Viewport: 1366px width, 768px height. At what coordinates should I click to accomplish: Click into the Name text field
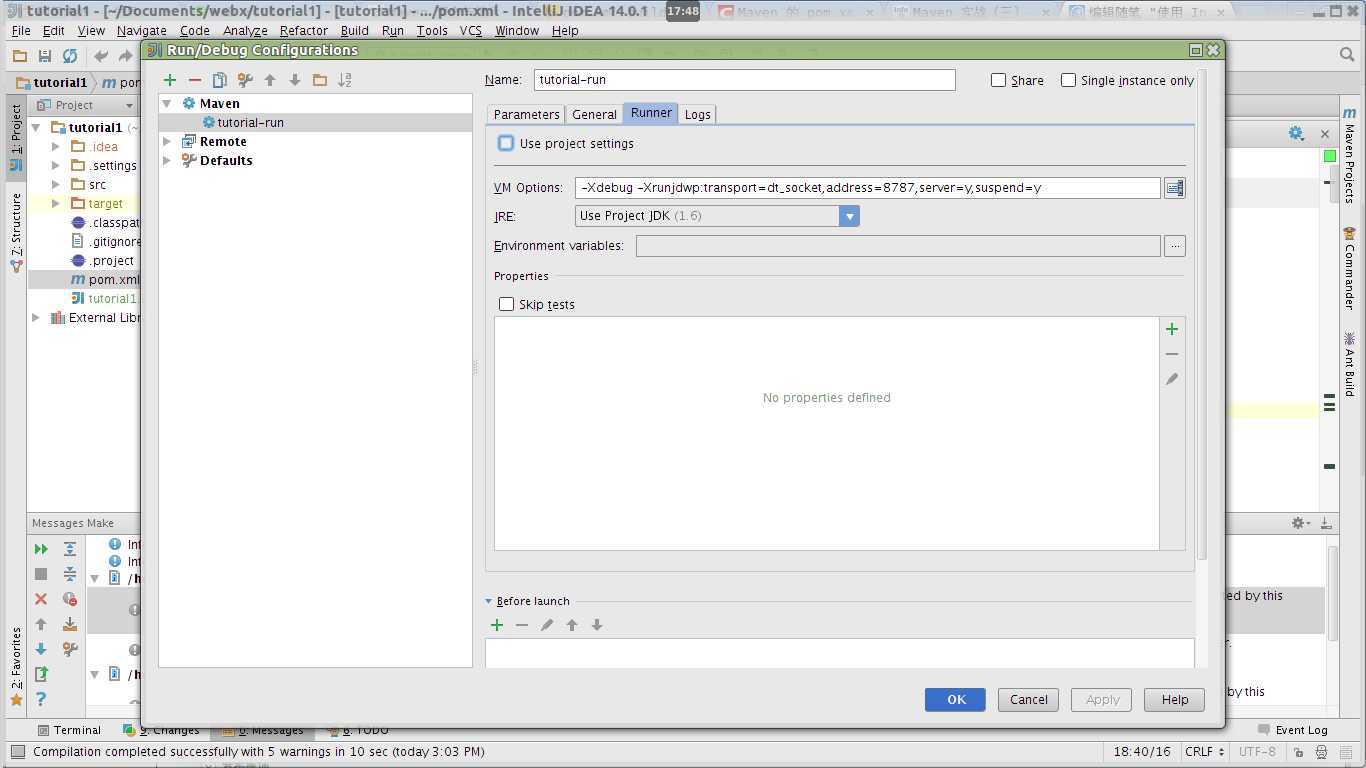[744, 80]
